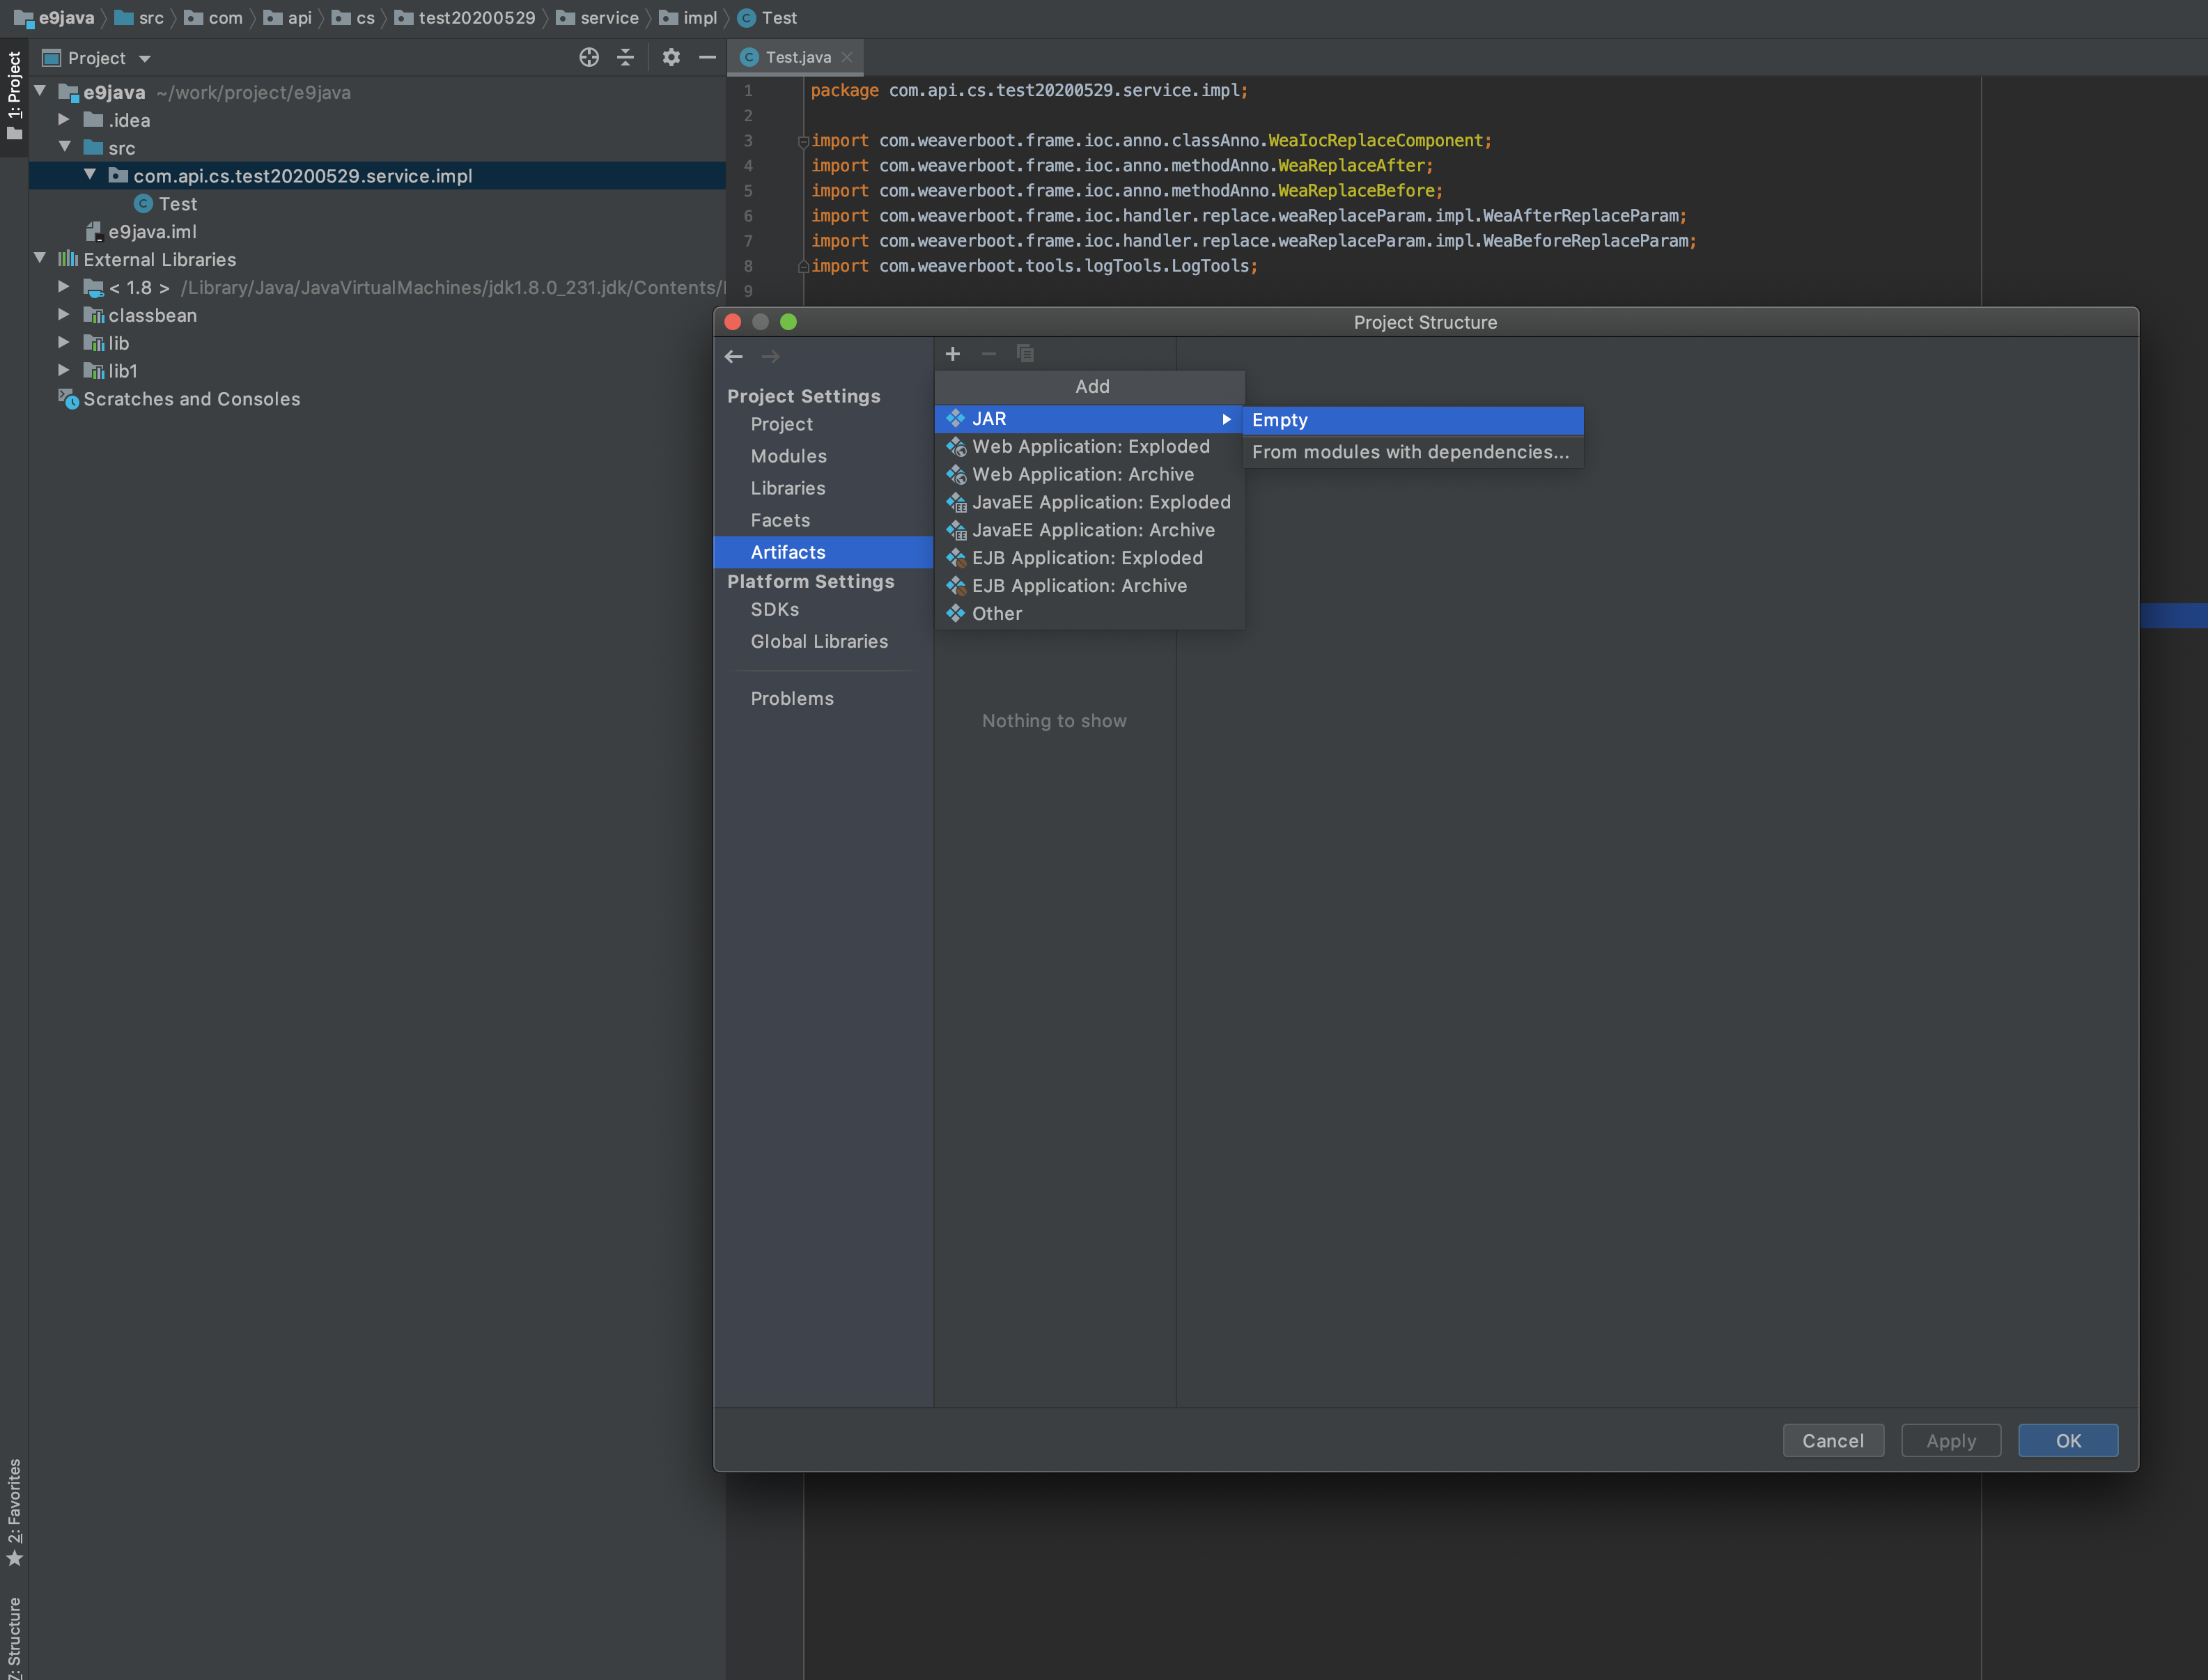Viewport: 2208px width, 1680px height.
Task: Hide the Project tool window with minus icon
Action: coord(707,58)
